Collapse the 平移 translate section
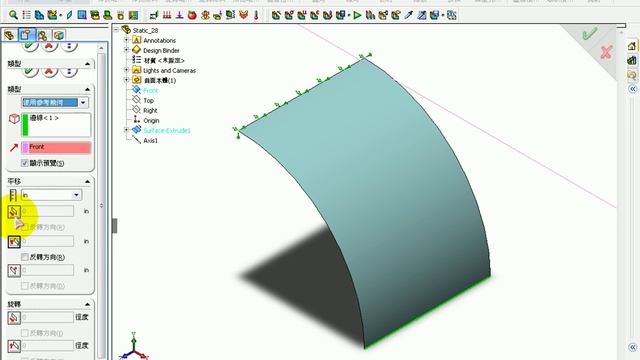Viewport: 640px width, 360px height. coord(87,181)
